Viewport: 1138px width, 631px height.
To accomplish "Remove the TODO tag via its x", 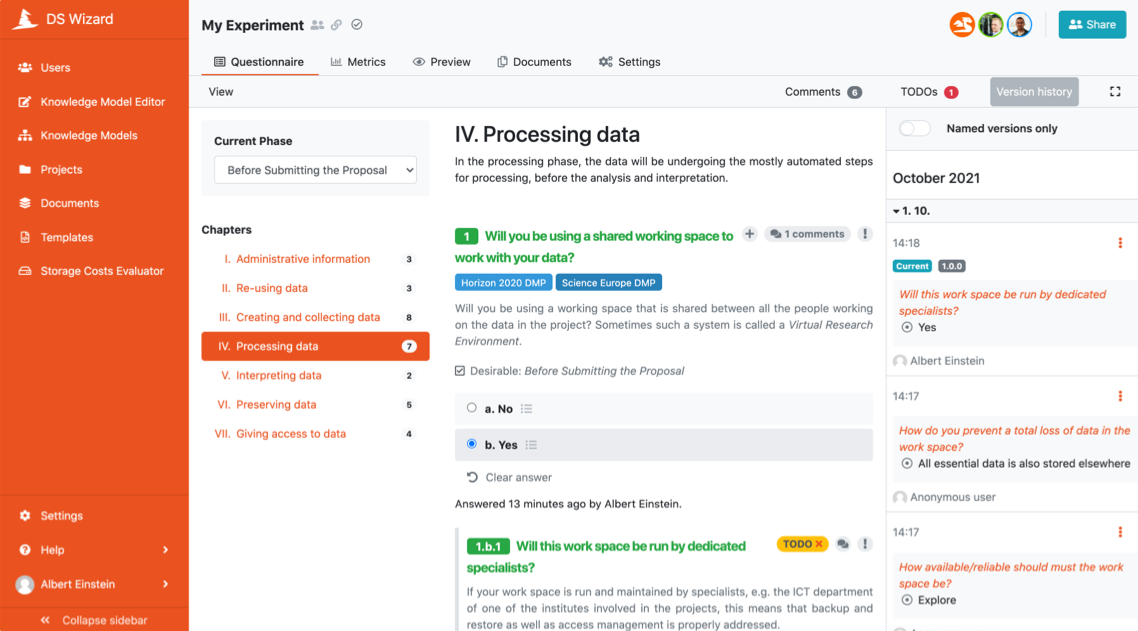I will (x=819, y=544).
